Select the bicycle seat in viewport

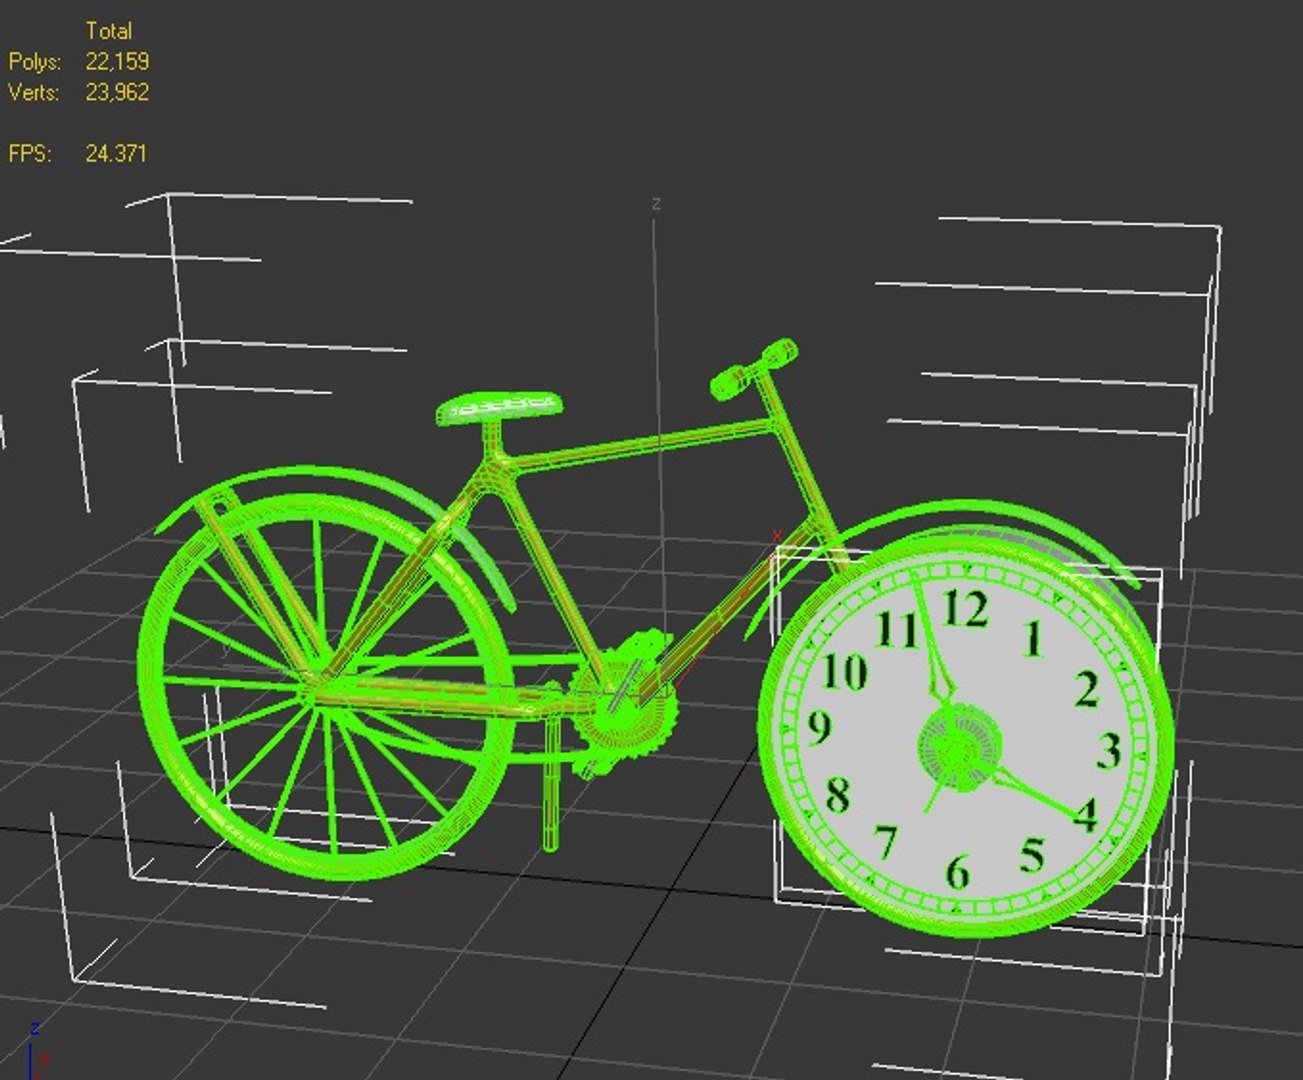[x=499, y=407]
